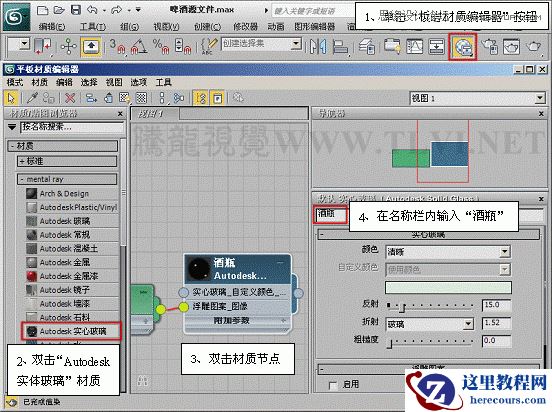The height and width of the screenshot is (412, 552).
Task: Click the material name field 酒瓶
Action: pos(331,214)
